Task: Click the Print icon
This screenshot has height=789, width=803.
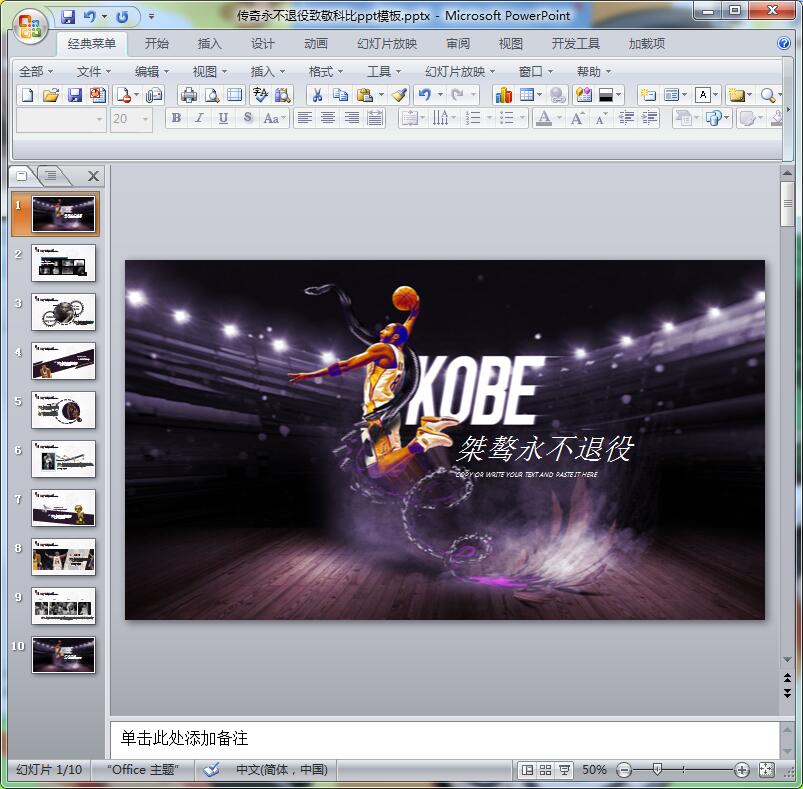Action: tap(189, 95)
